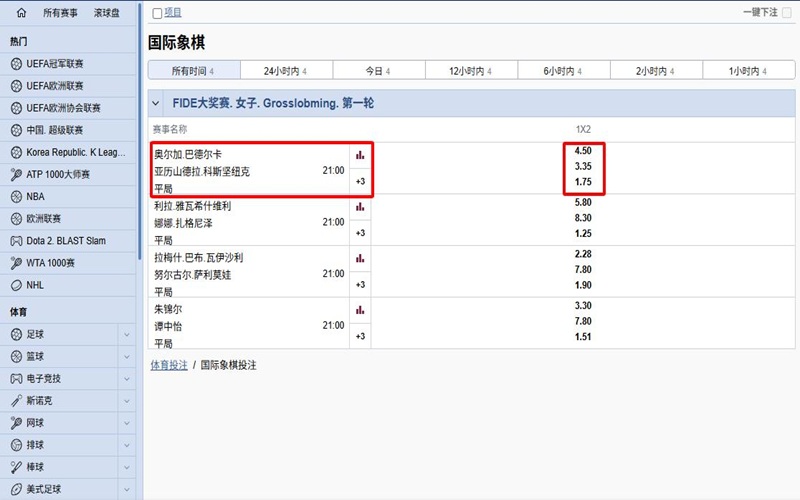This screenshot has height=500, width=800.
Task: Open statistics icon for 拉梅什.巴布.瓦伊沙利 match
Action: coord(360,258)
